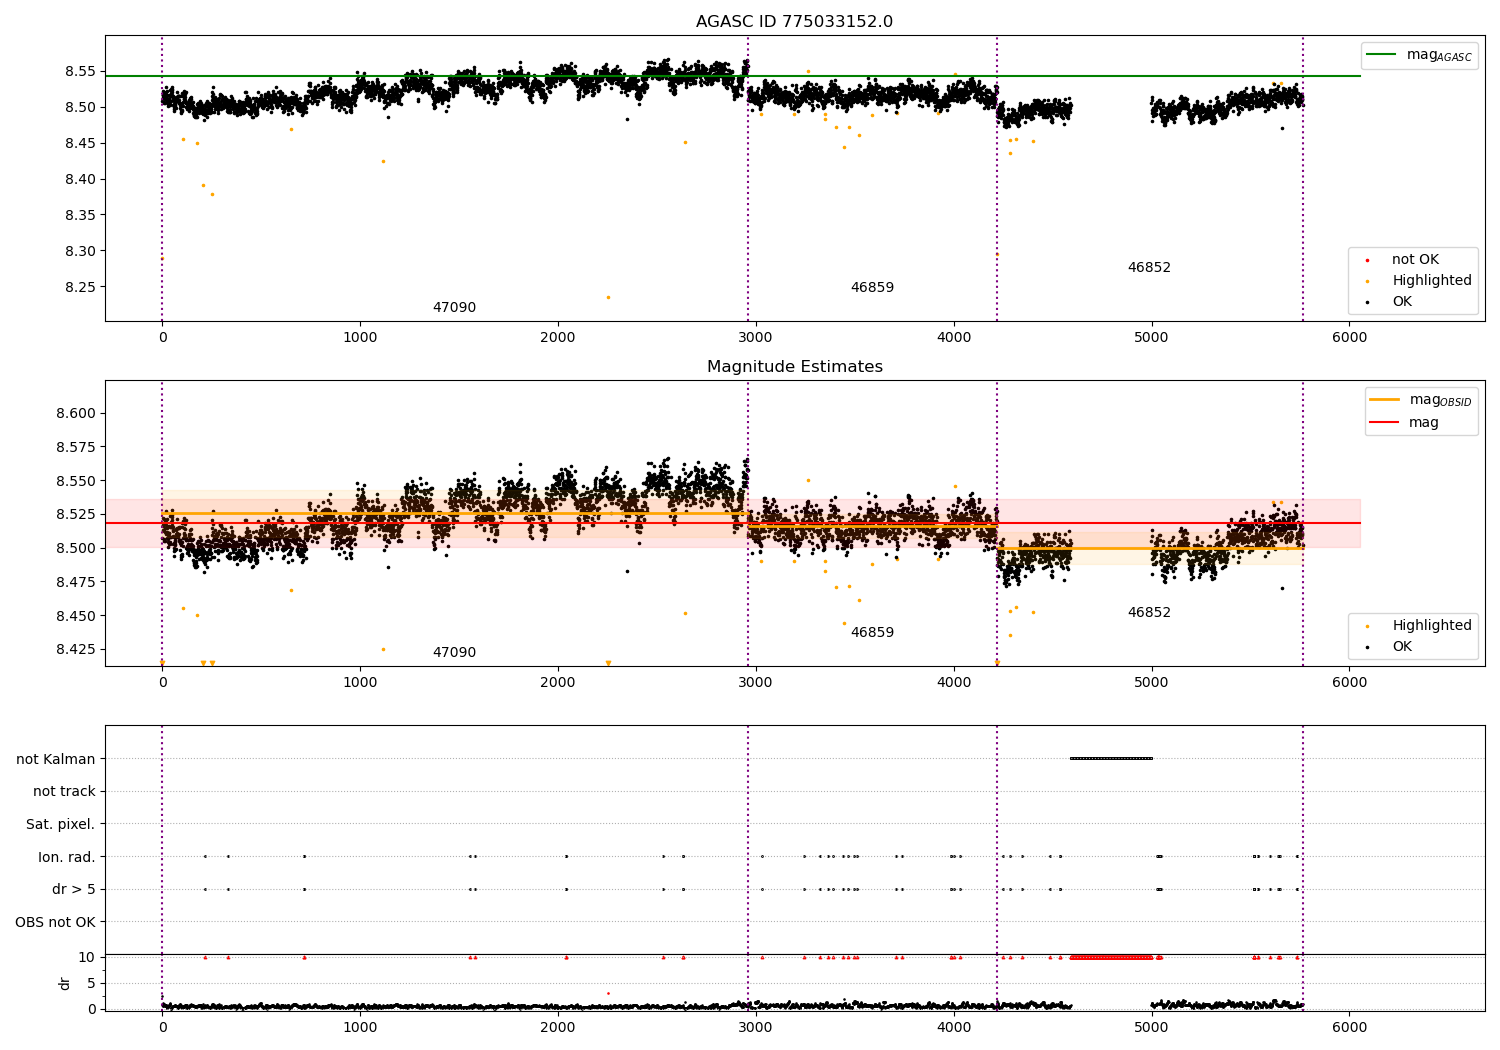Click the 8.525 y-axis tick label
Screen dimensions: 1500x1050
click(76, 515)
